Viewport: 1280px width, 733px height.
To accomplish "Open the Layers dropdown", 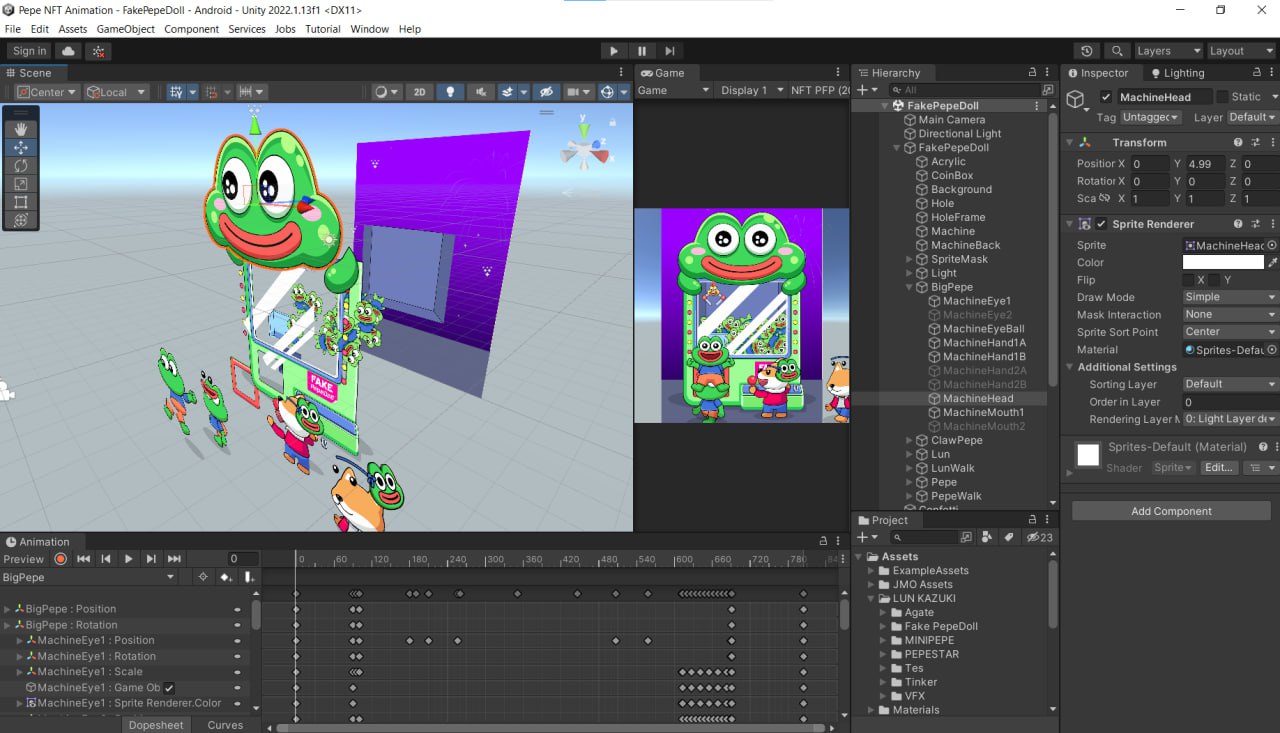I will click(1168, 51).
